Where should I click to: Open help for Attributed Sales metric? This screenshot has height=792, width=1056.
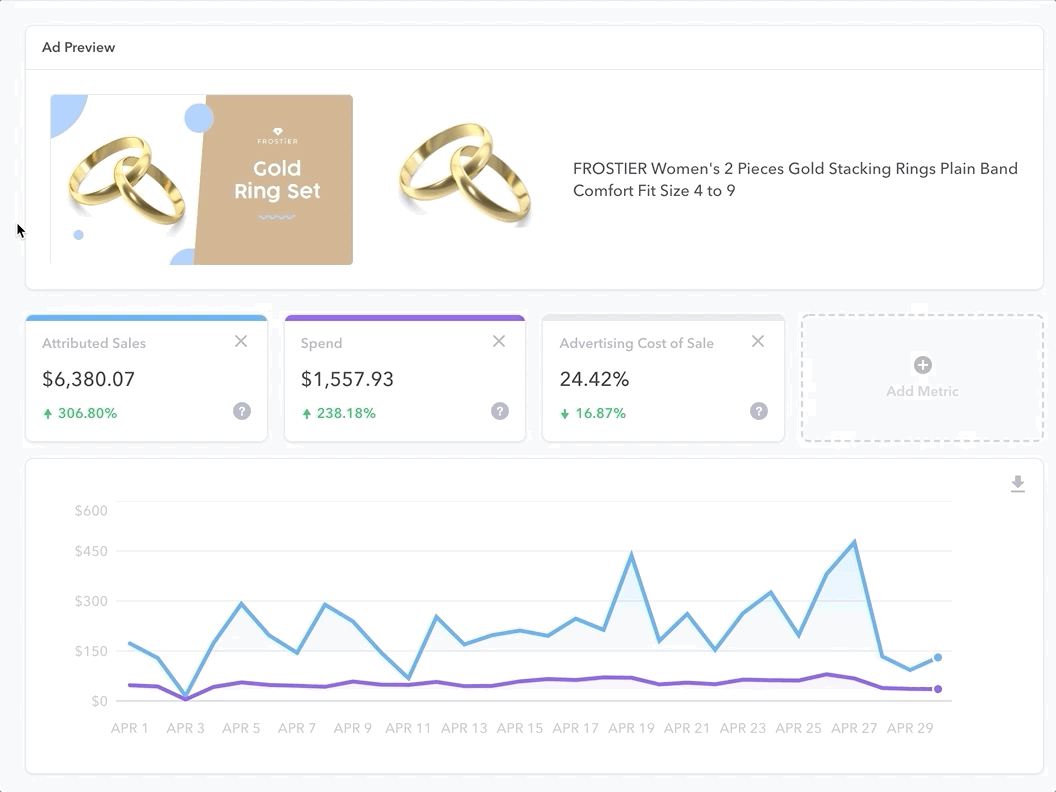click(x=242, y=411)
